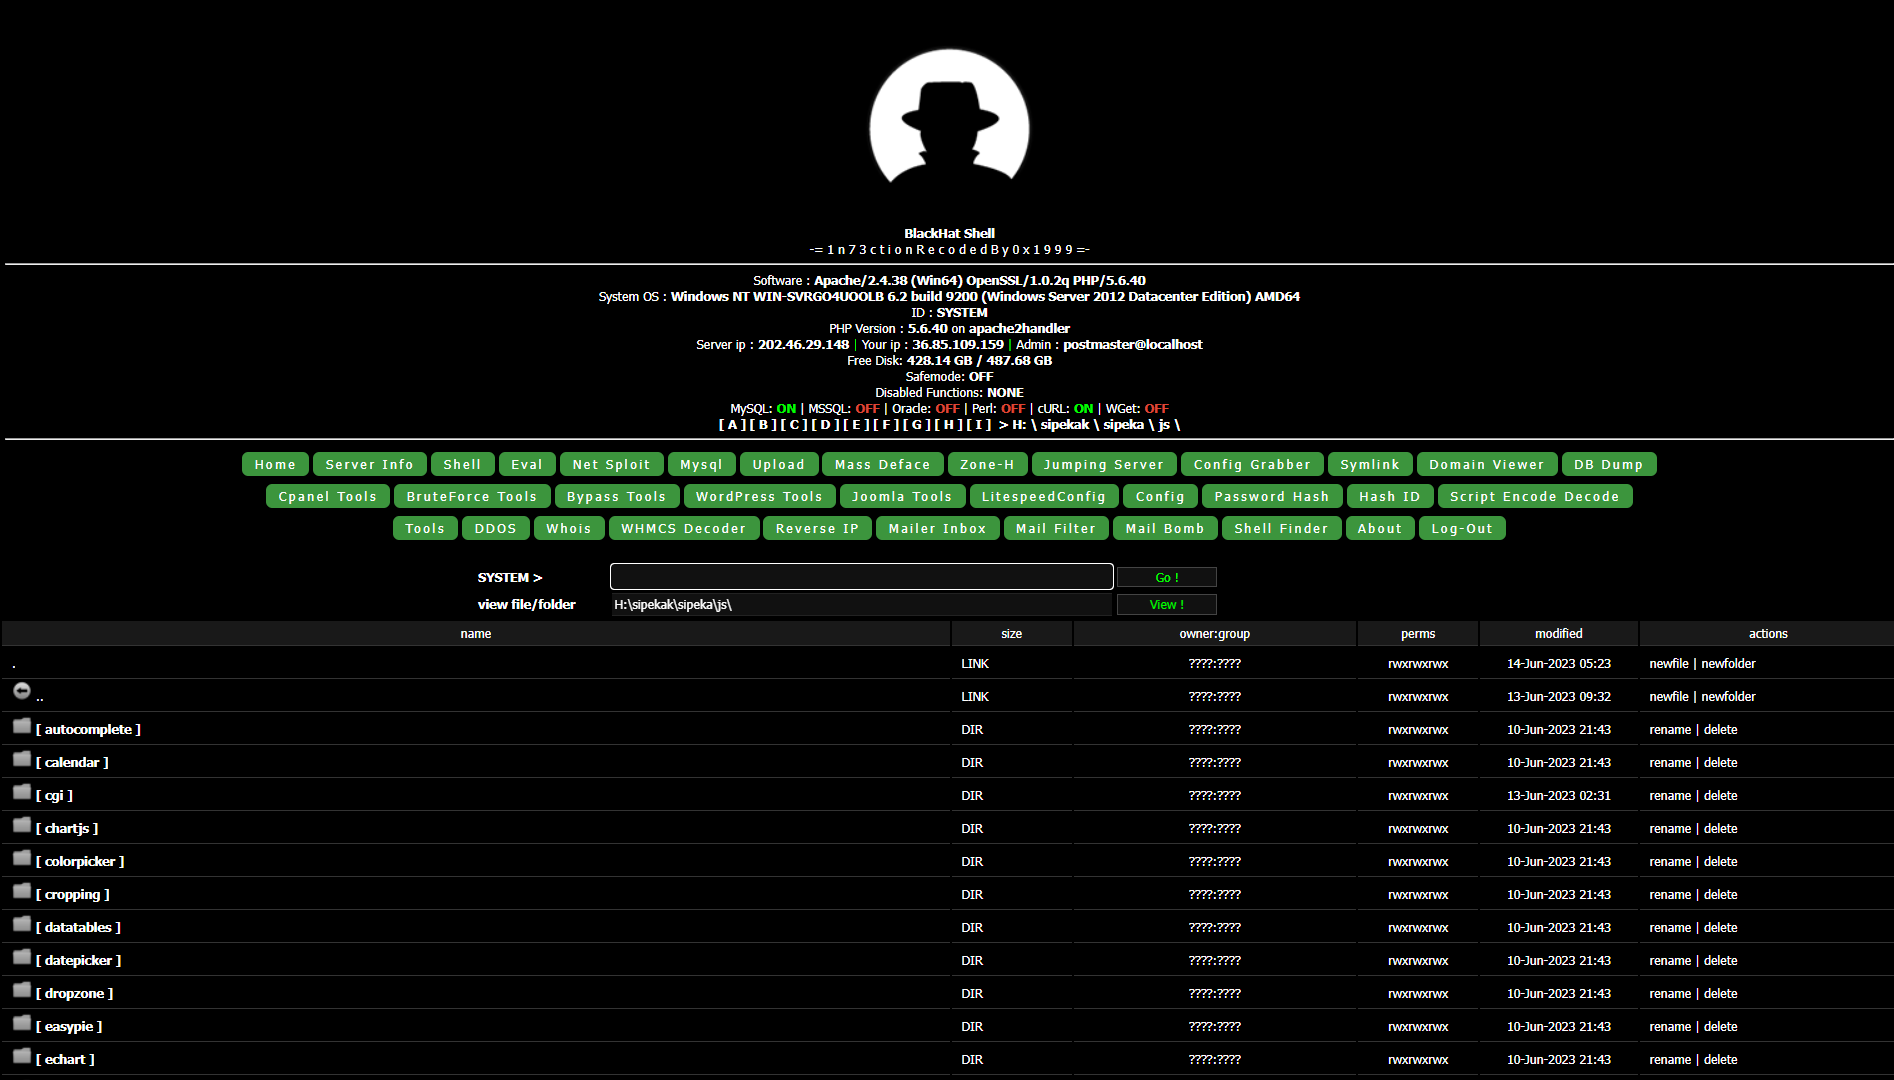Viewport: 1894px width, 1080px height.
Task: Click folder icon next to chartjs
Action: pos(22,825)
